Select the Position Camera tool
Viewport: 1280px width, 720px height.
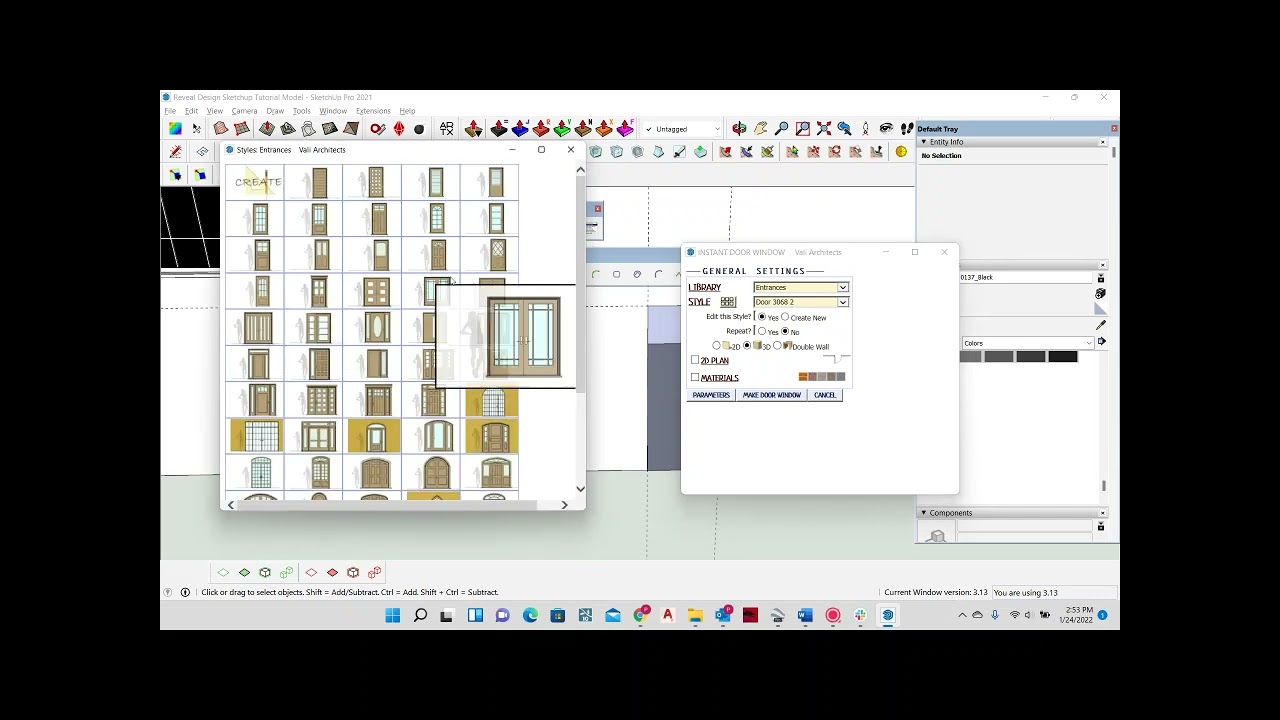[x=866, y=129]
